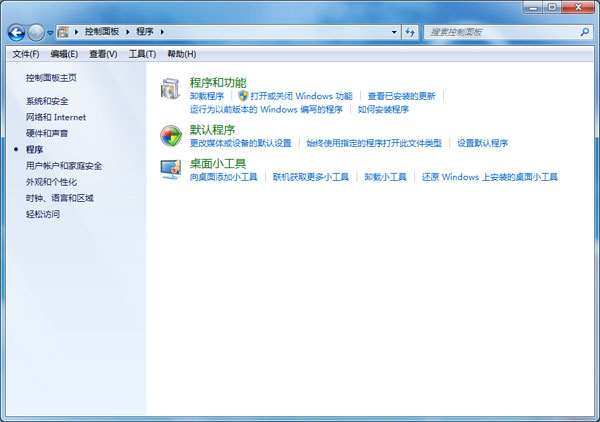Click the Forward navigation arrow button
The width and height of the screenshot is (600, 422).
coord(36,33)
